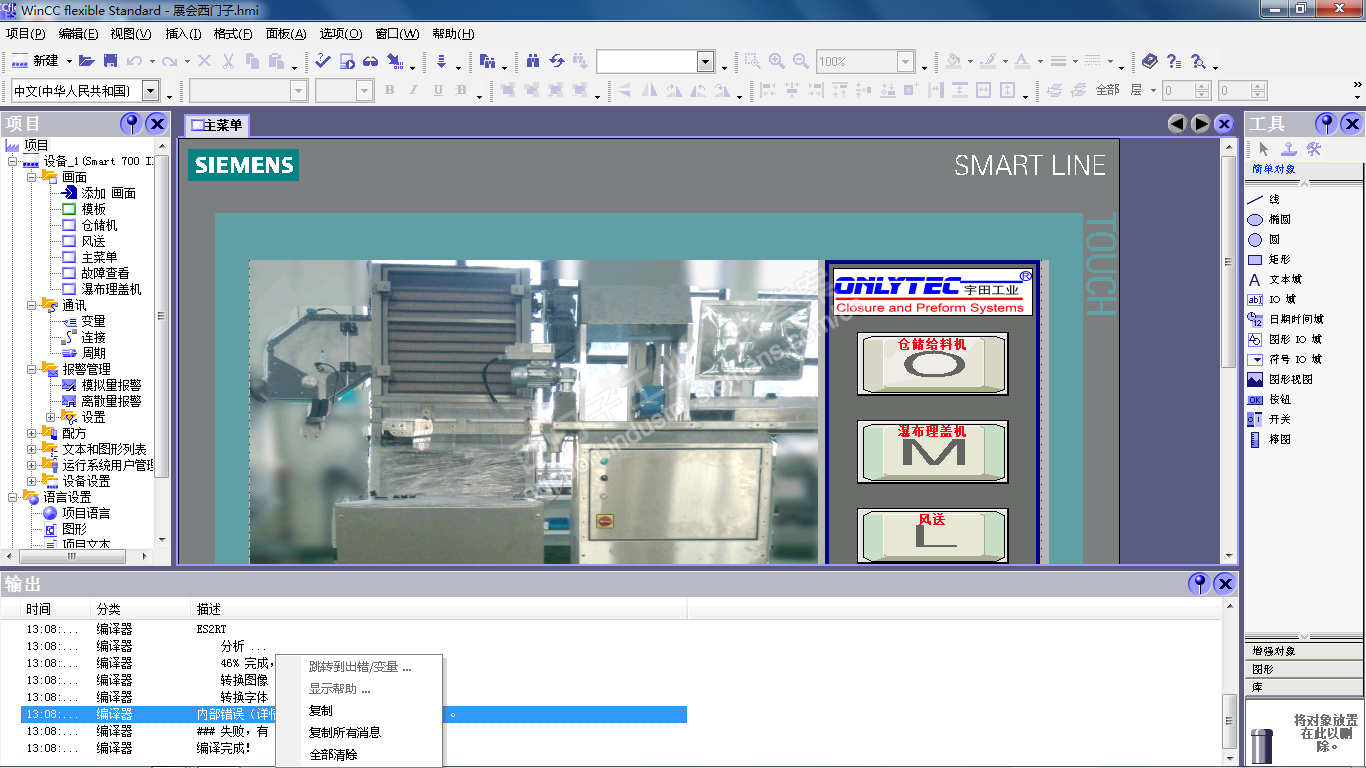The width and height of the screenshot is (1366, 768).
Task: Select the Text field (文本域) tool
Action: (x=1284, y=279)
